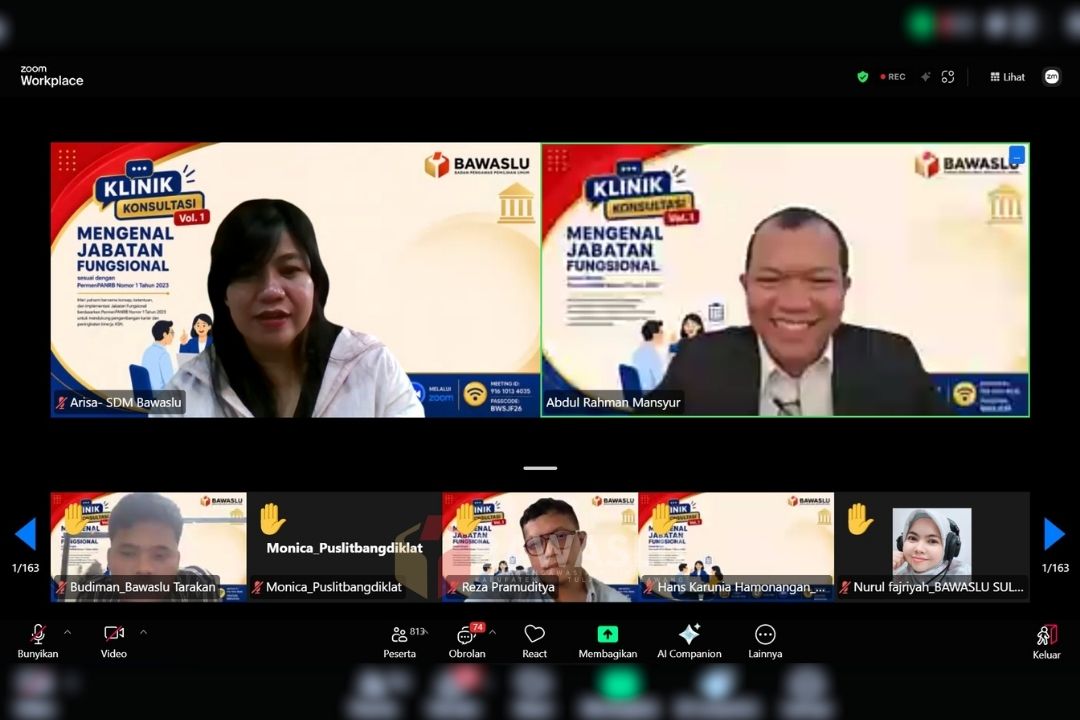Select Hans Karunia Hamonangan thumbnail
The width and height of the screenshot is (1080, 720).
(736, 547)
